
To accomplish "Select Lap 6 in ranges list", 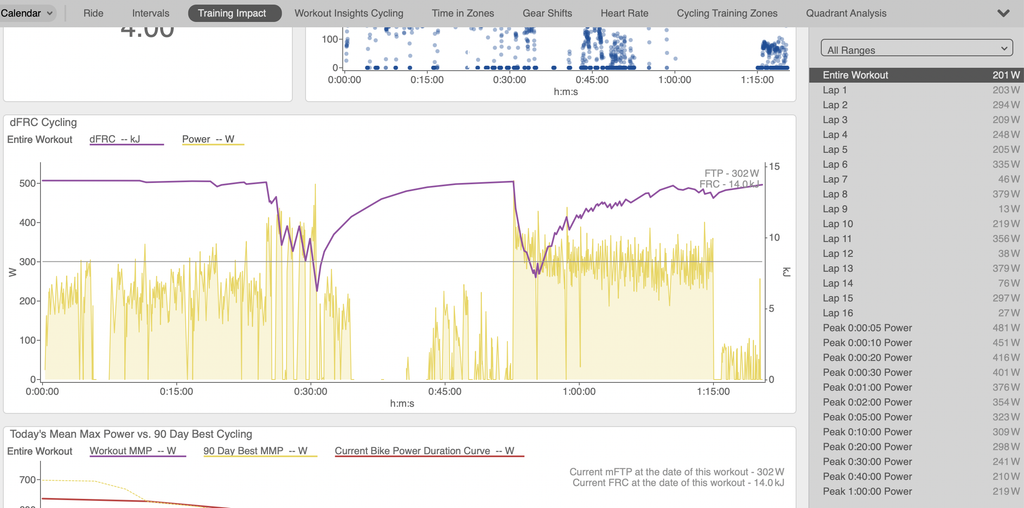I will (916, 165).
